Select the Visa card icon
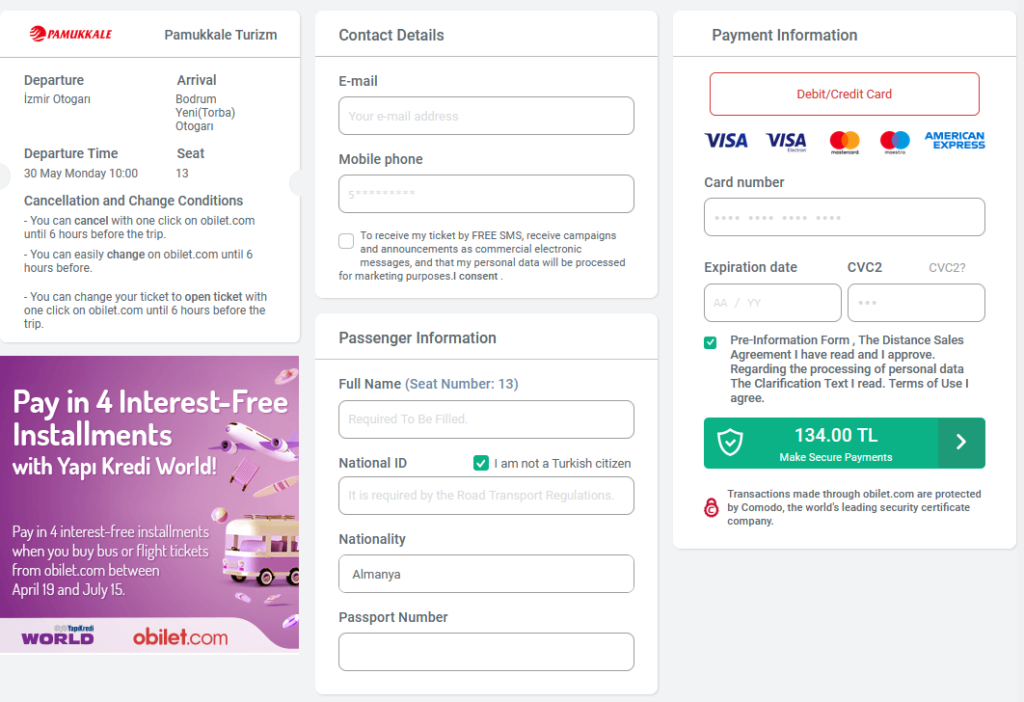 pyautogui.click(x=726, y=142)
